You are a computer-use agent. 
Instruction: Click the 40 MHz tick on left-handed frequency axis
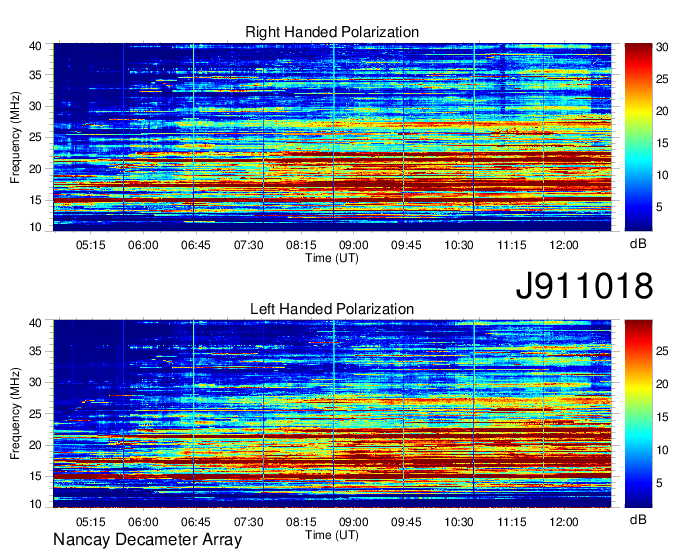[x=35, y=323]
